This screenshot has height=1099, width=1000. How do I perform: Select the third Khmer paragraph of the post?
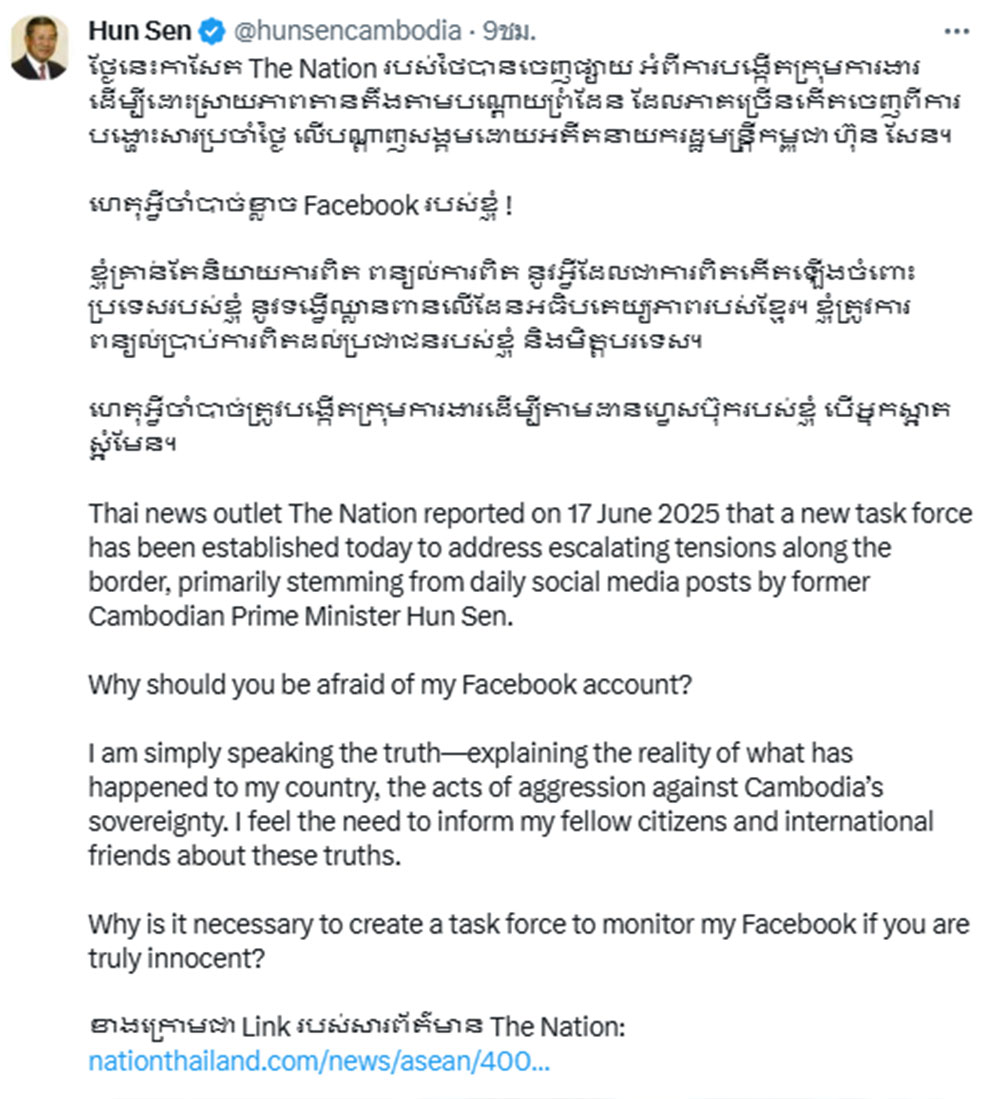[x=501, y=307]
